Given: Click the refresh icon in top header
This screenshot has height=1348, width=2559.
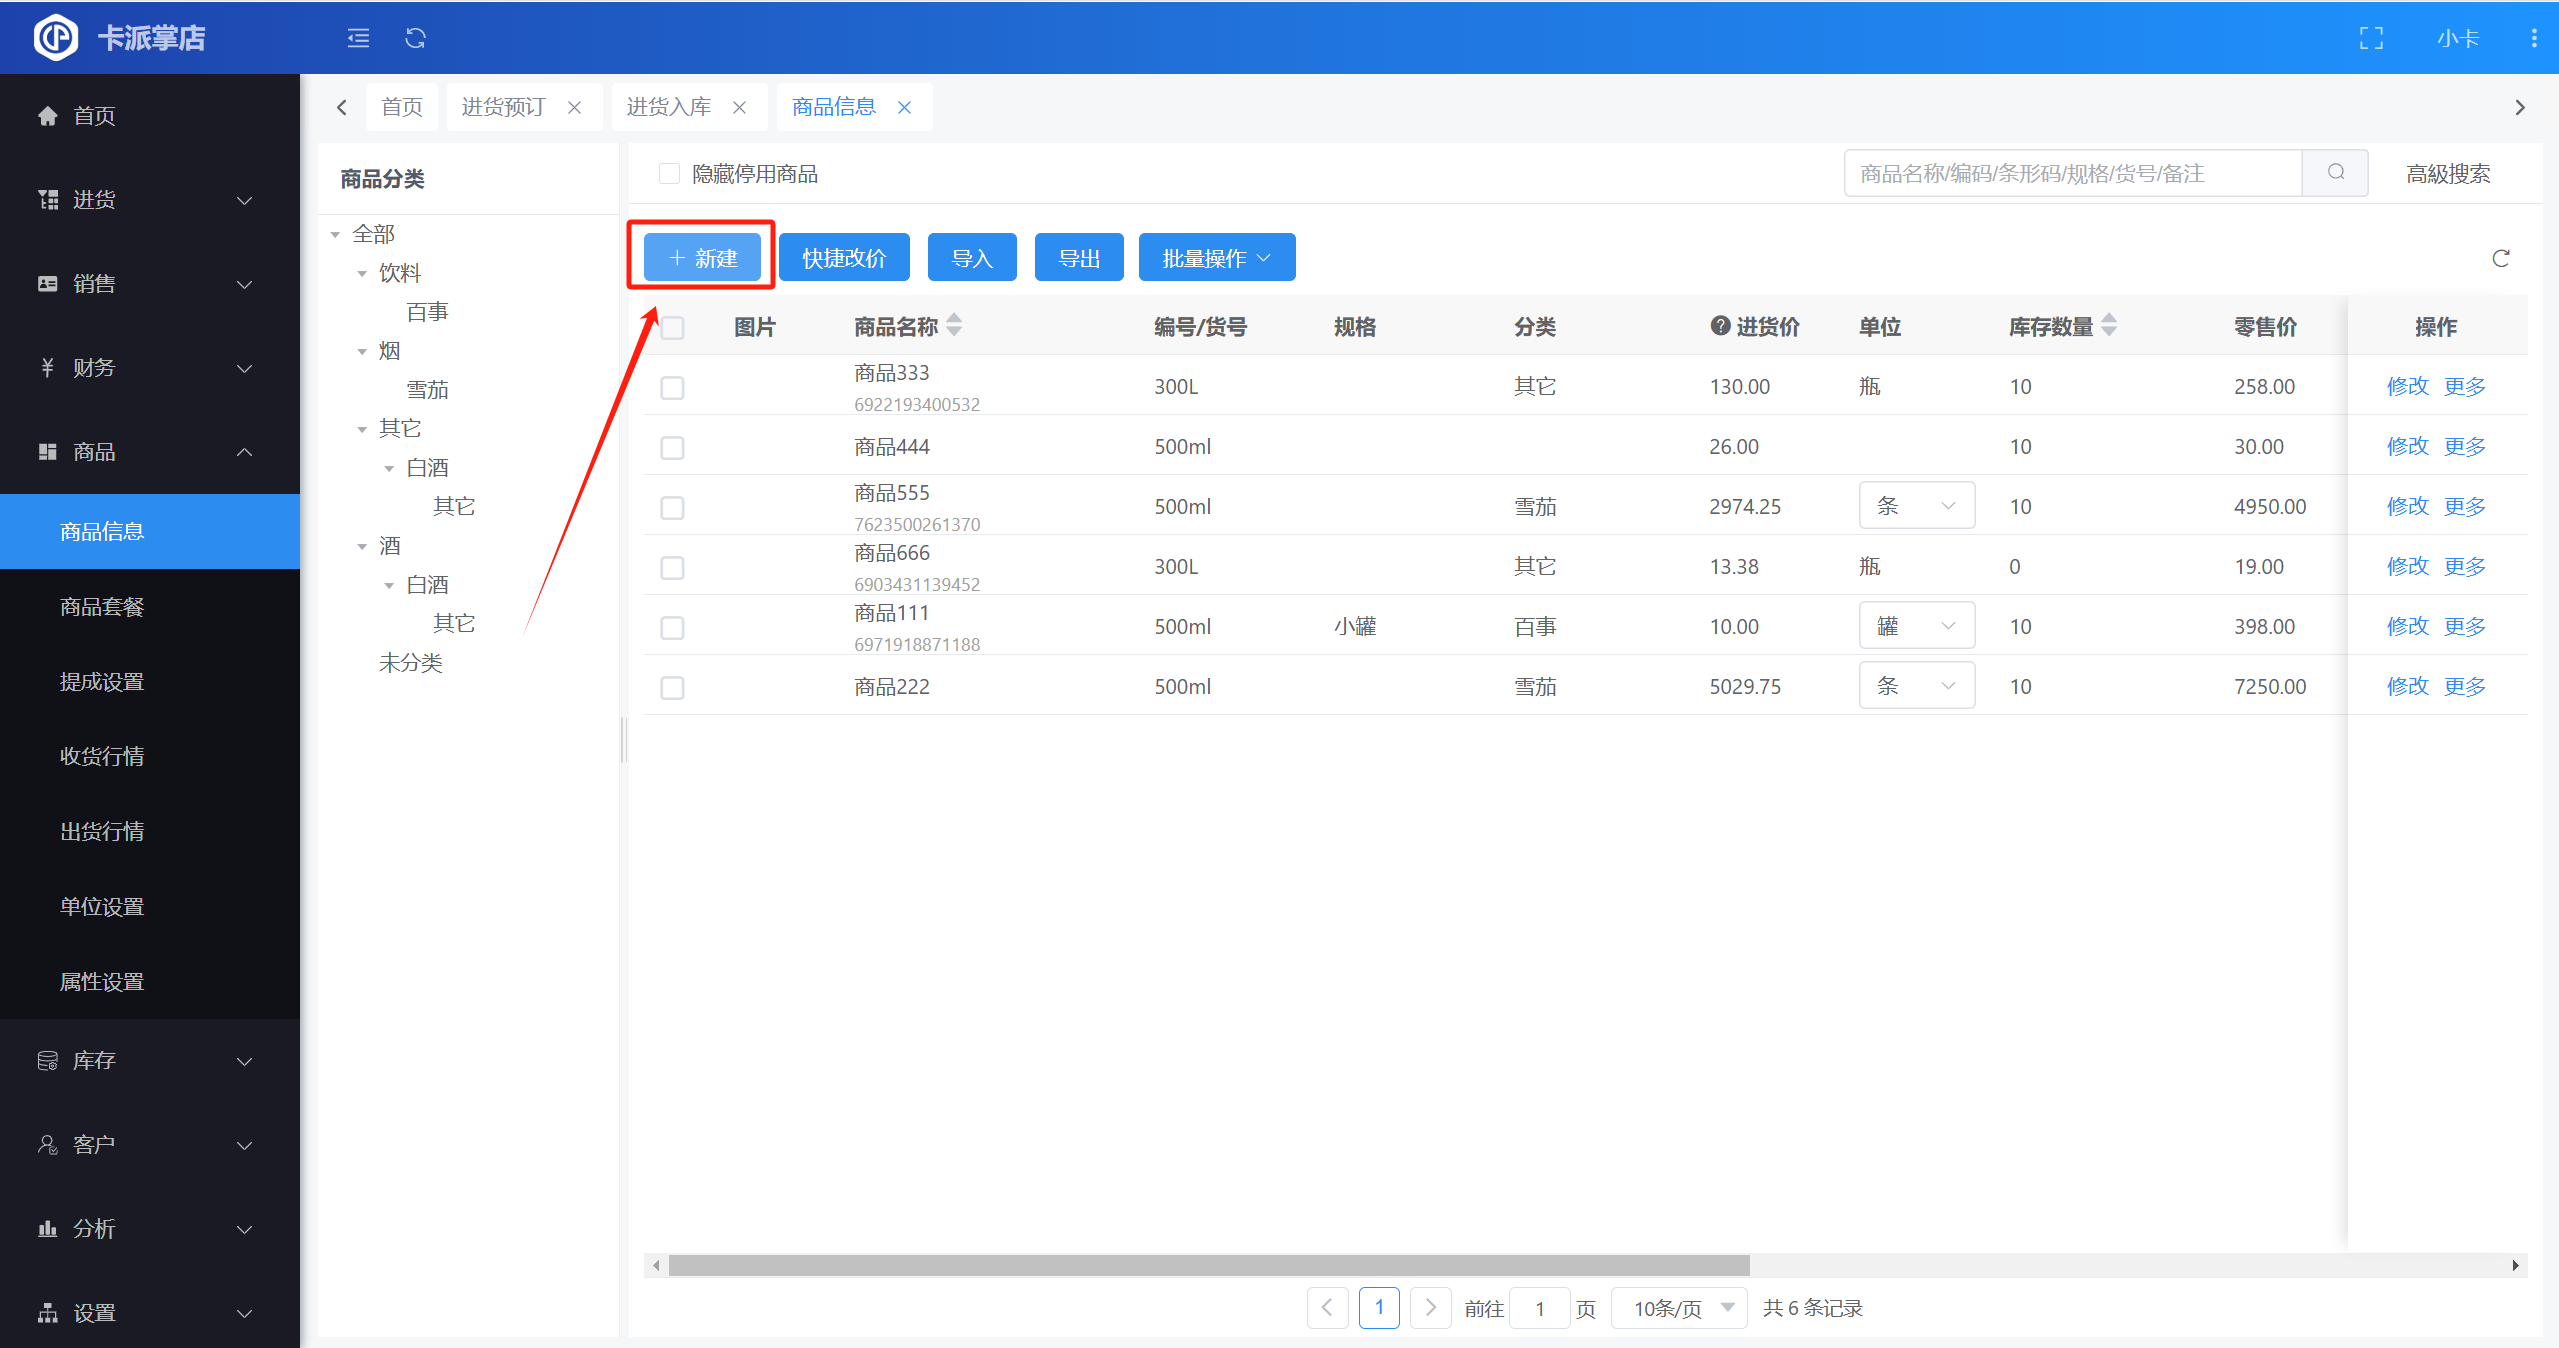Looking at the screenshot, I should [x=415, y=38].
